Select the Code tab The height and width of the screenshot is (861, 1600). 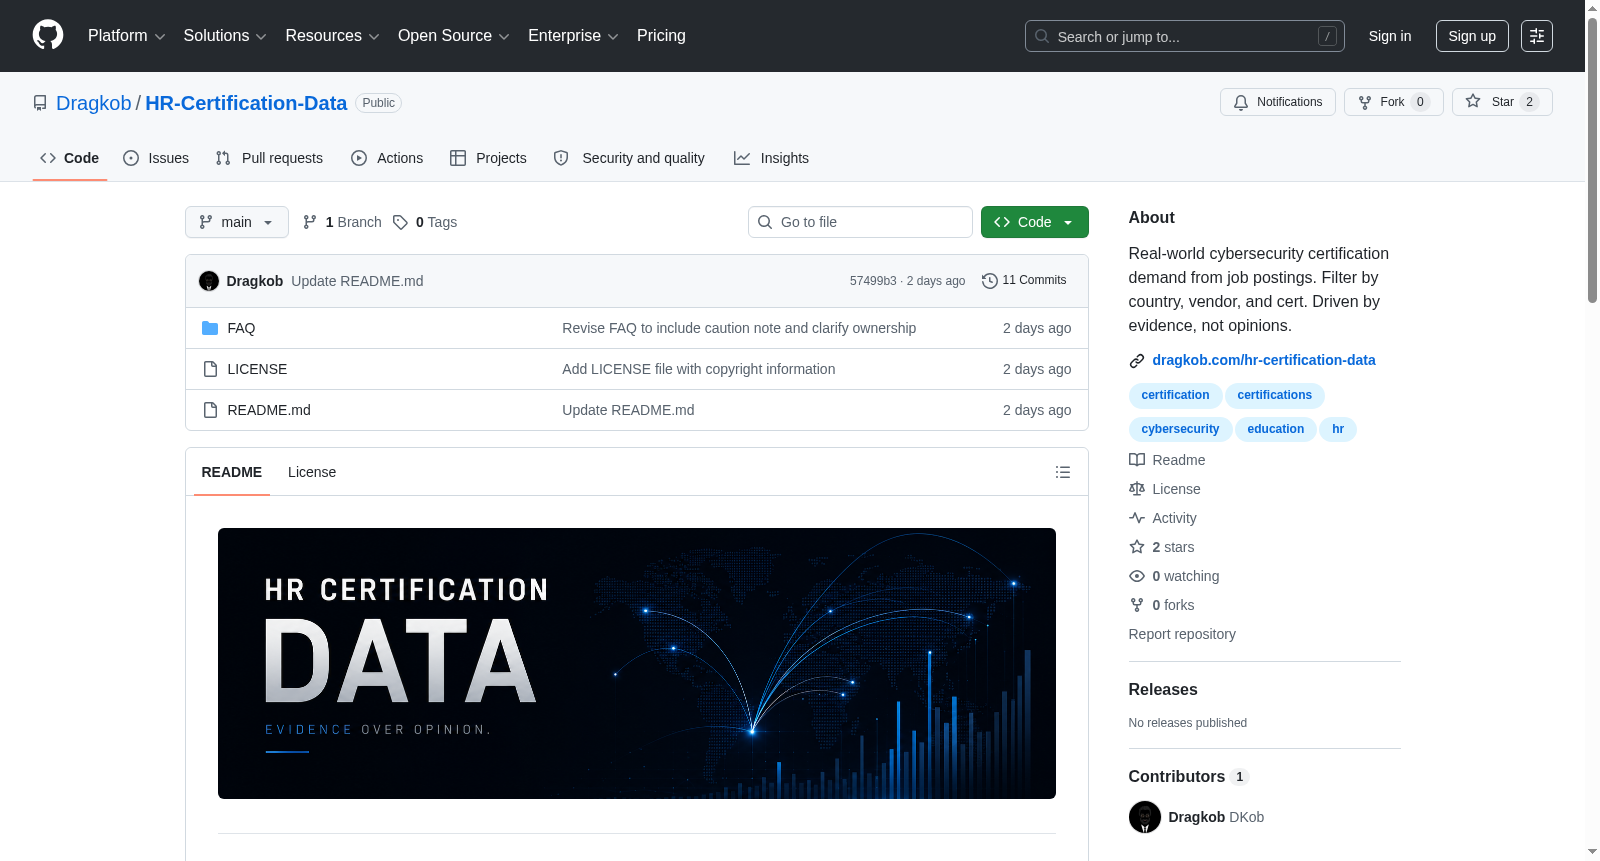(x=70, y=158)
